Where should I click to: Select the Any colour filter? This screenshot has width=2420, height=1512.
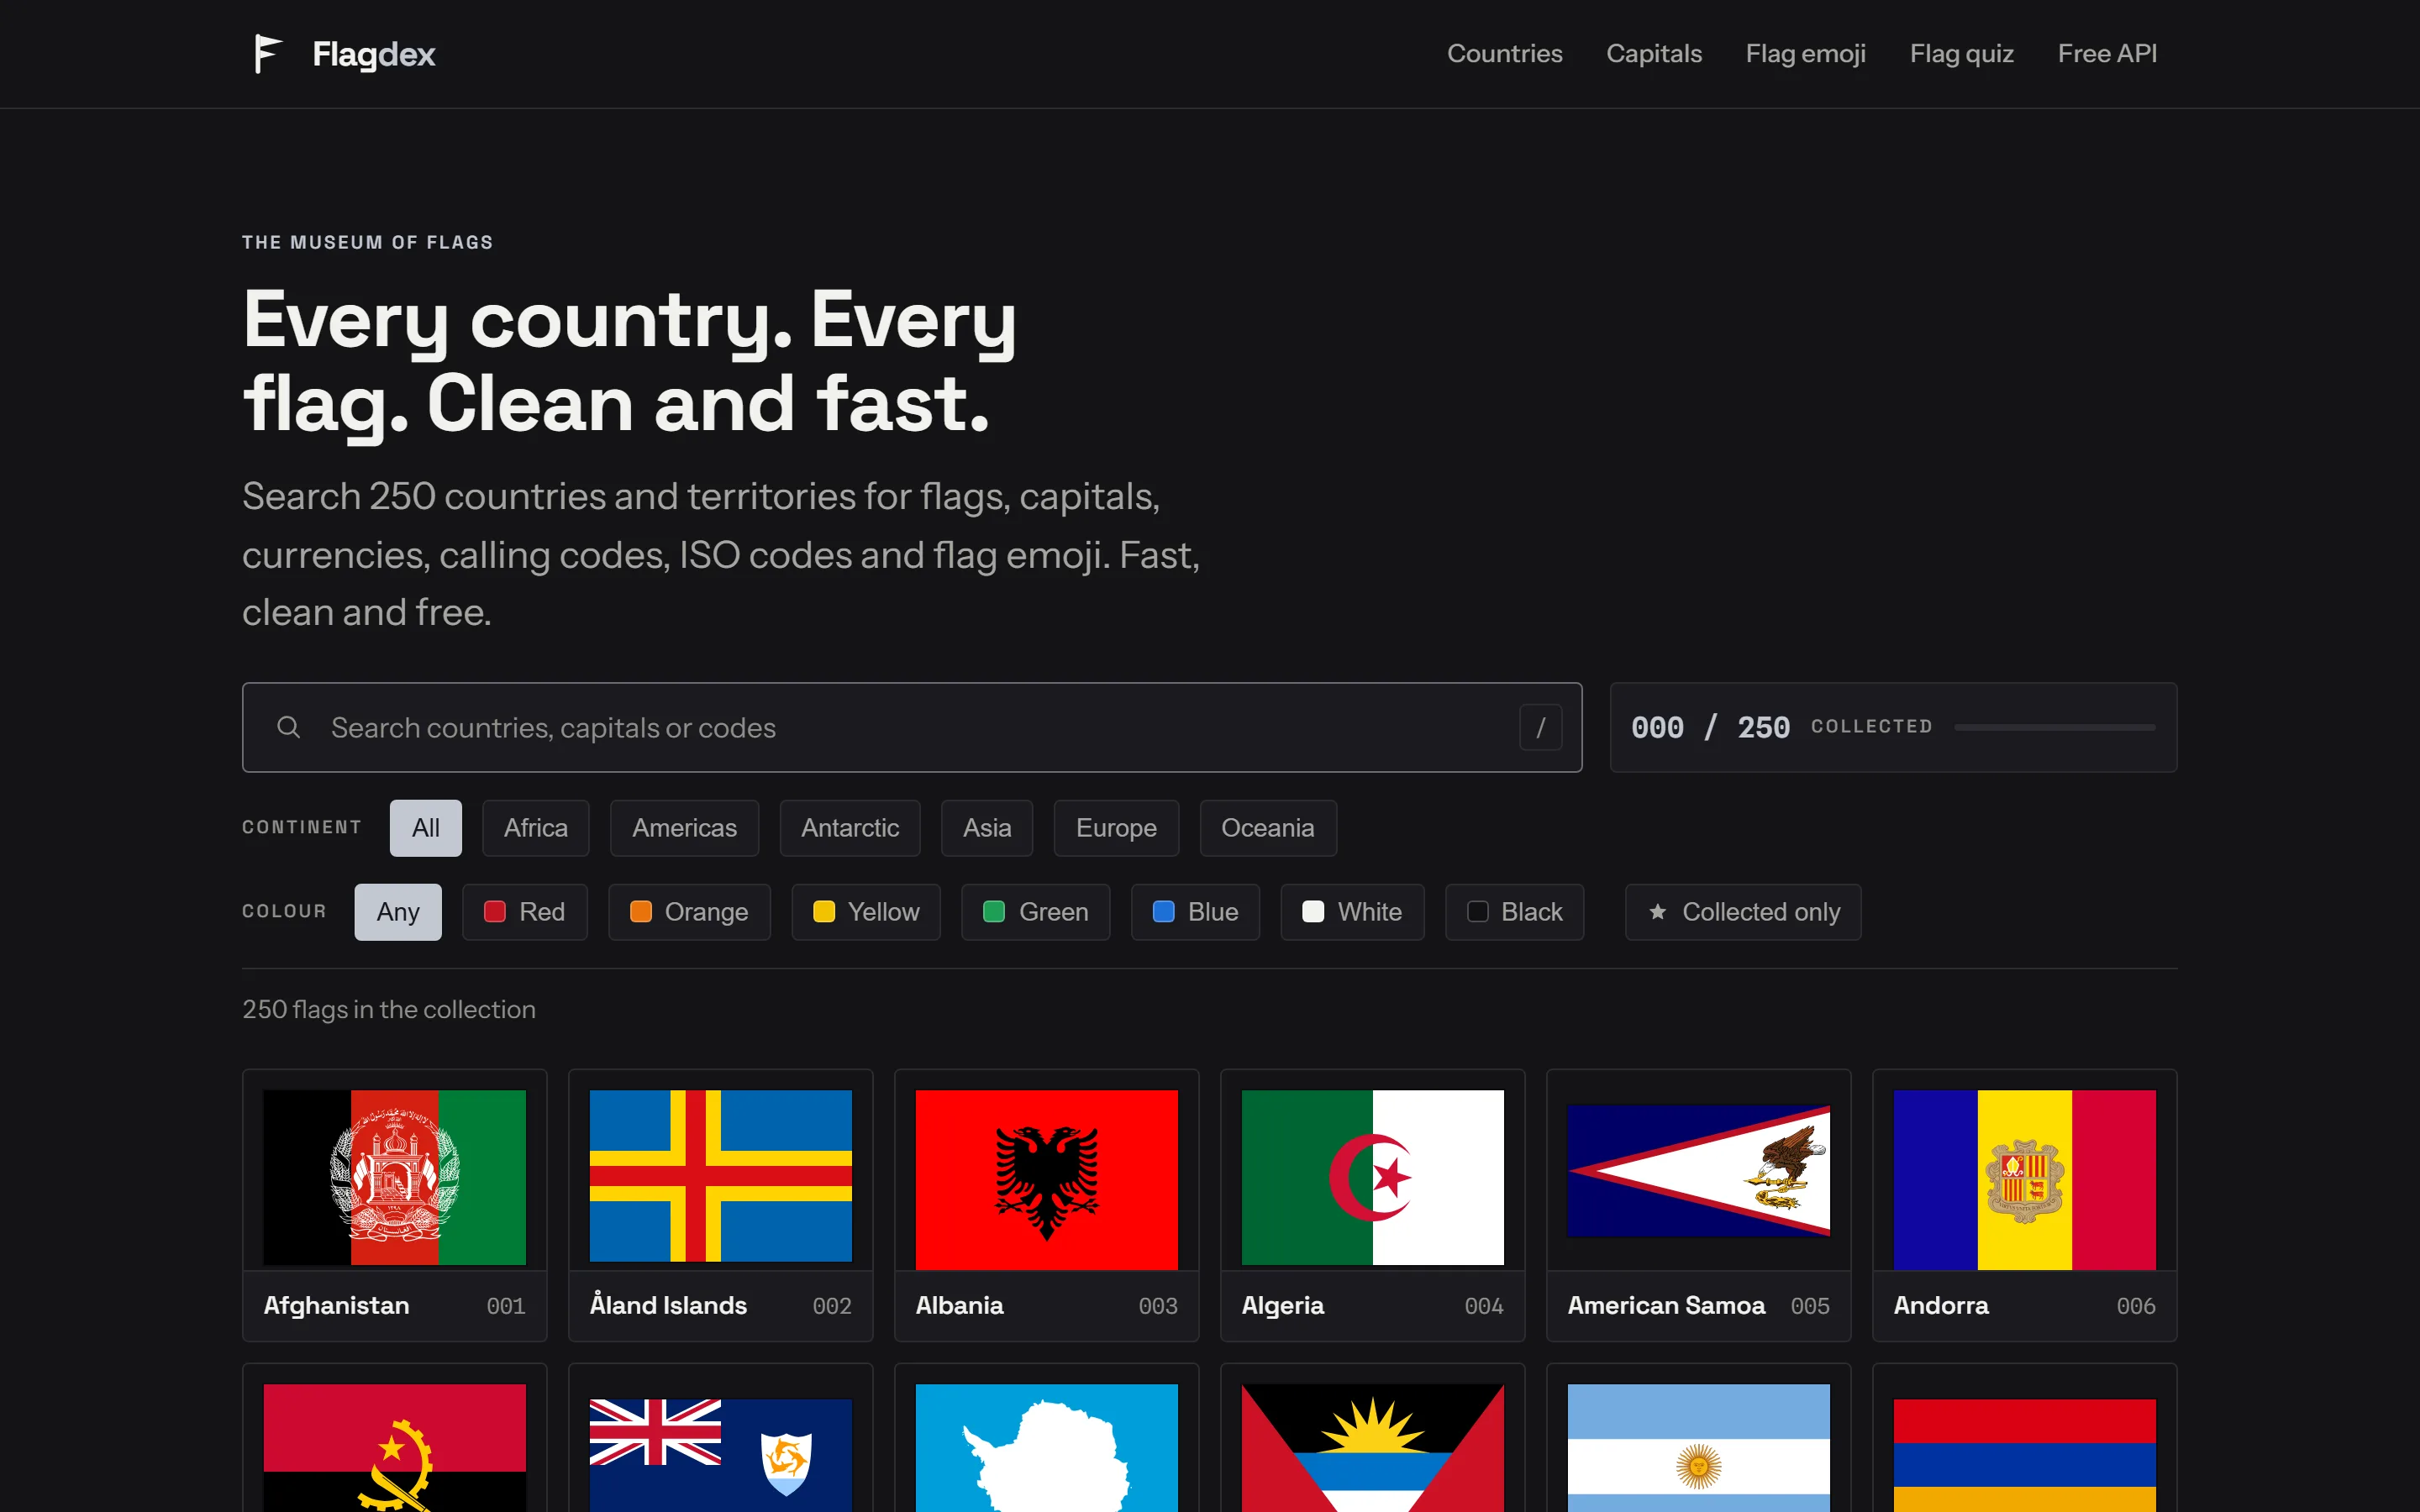[x=397, y=912]
